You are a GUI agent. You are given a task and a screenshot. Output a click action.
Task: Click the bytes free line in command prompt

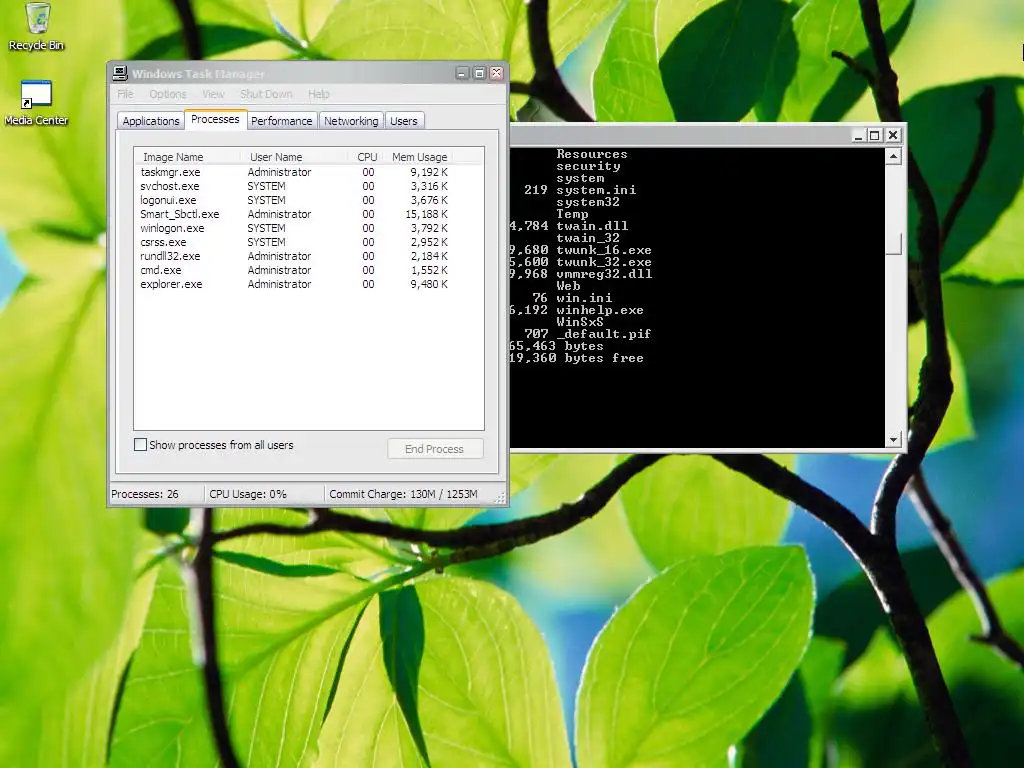[577, 359]
